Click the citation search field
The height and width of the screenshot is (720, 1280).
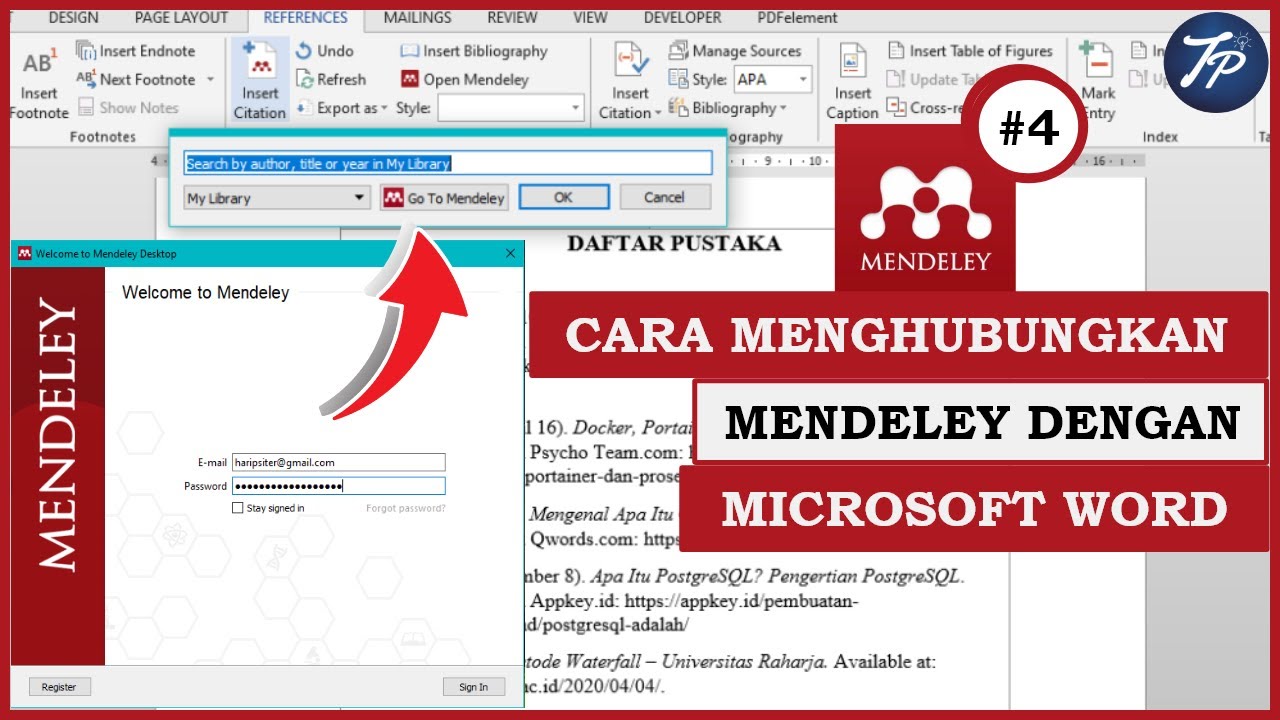[x=448, y=163]
